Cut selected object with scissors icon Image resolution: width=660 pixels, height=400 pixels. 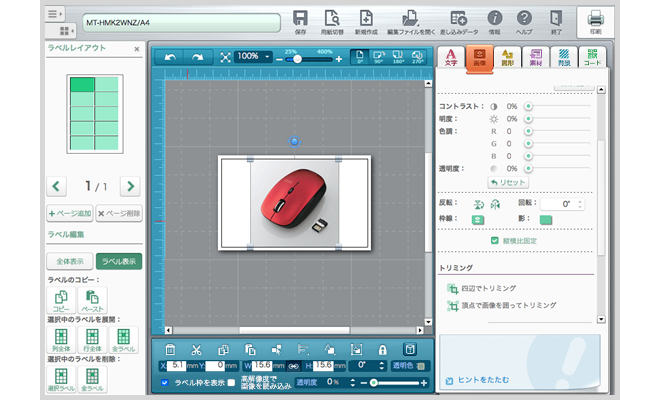click(196, 349)
